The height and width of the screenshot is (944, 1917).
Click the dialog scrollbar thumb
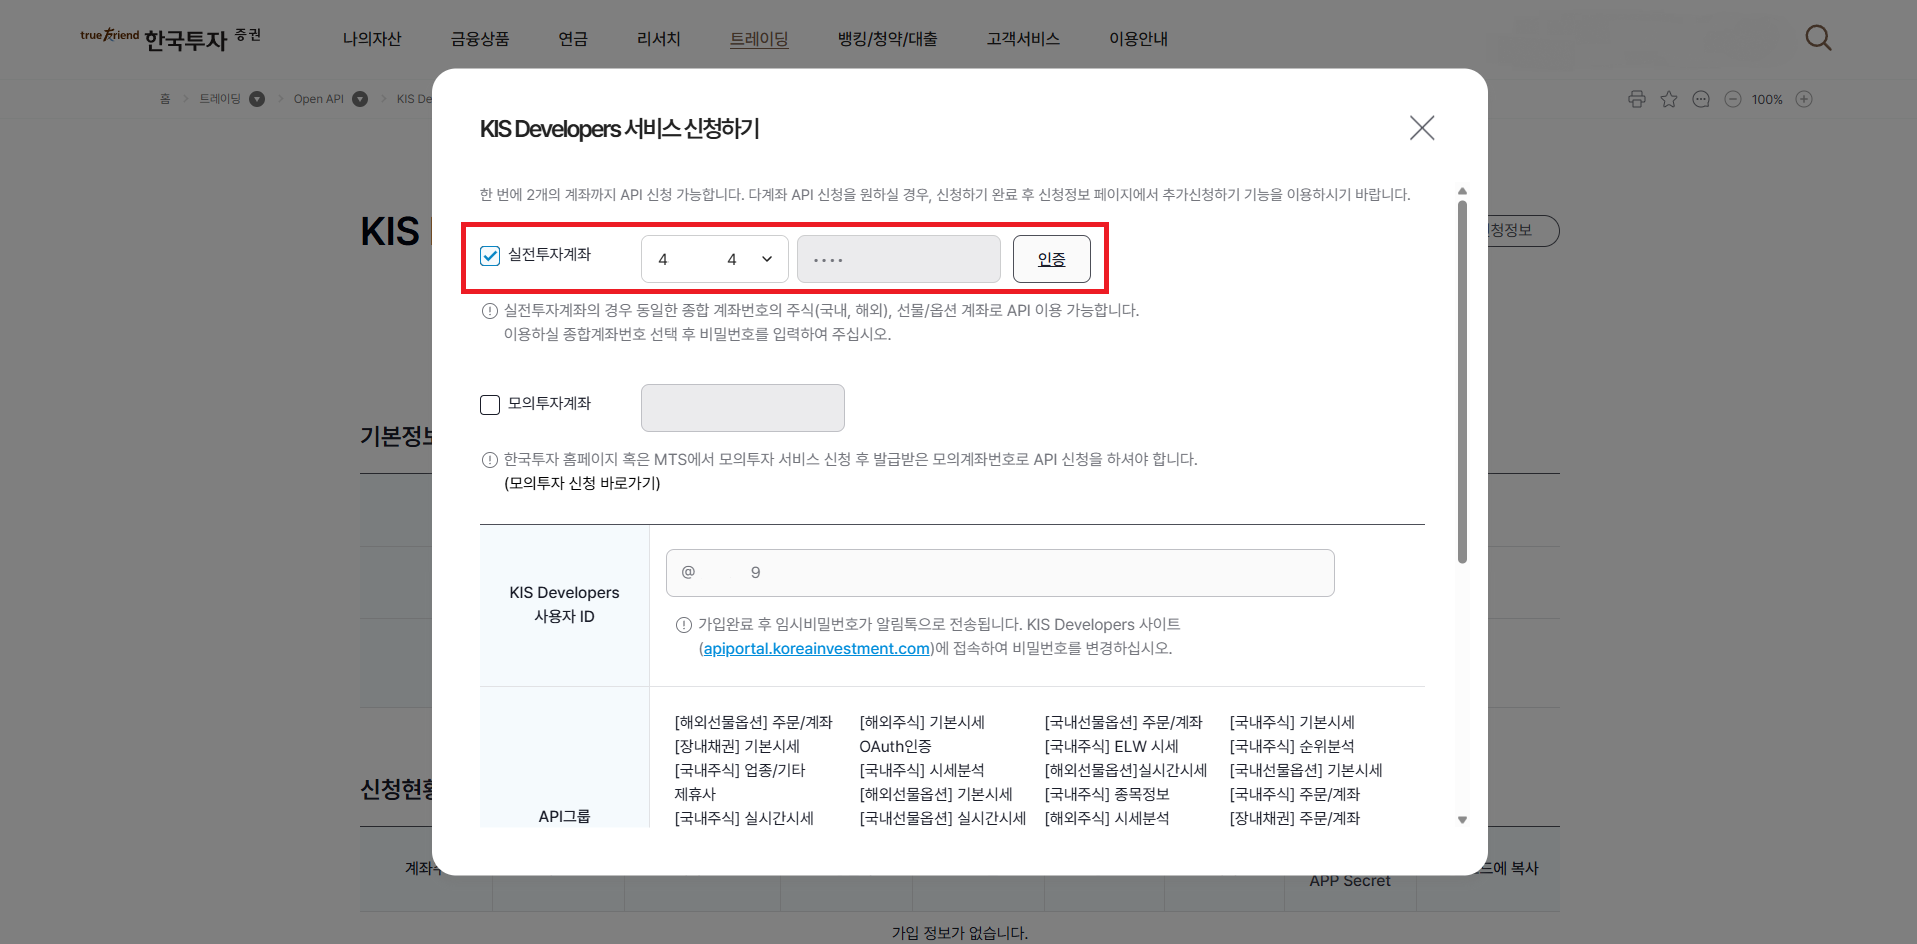(1462, 382)
